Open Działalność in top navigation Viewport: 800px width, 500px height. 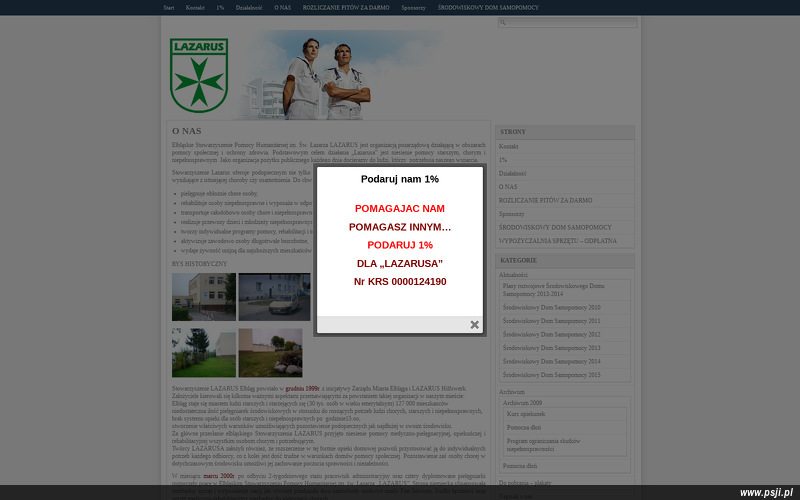click(249, 8)
